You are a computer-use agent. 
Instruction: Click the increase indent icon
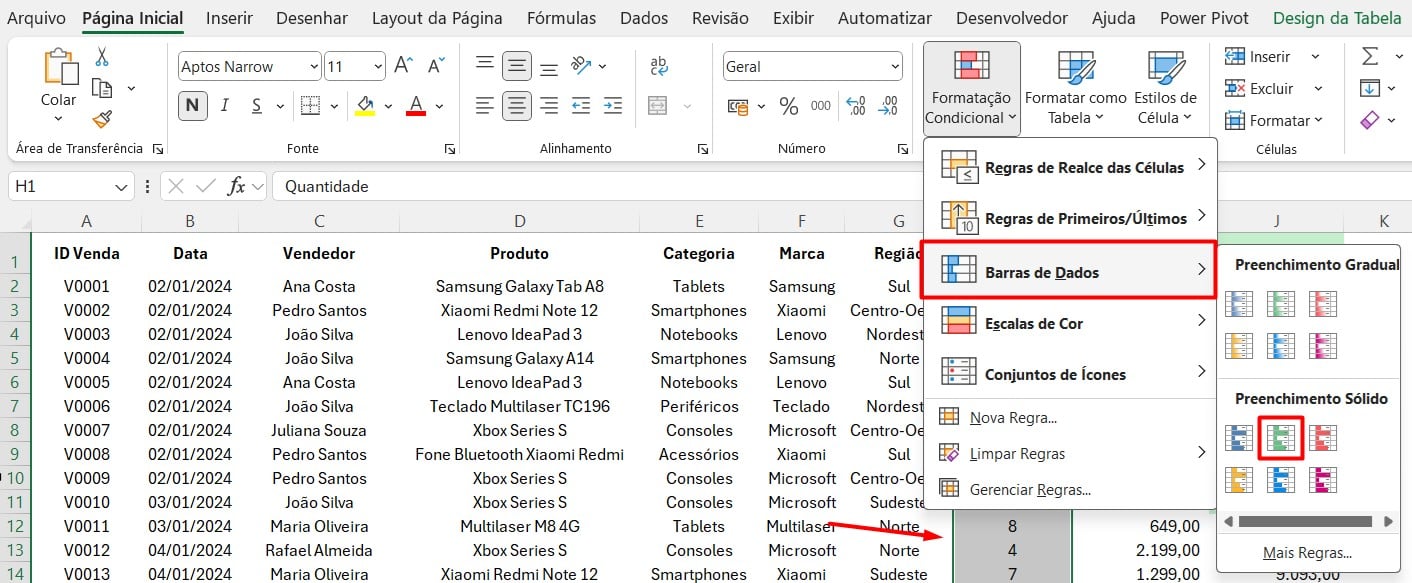[x=613, y=105]
